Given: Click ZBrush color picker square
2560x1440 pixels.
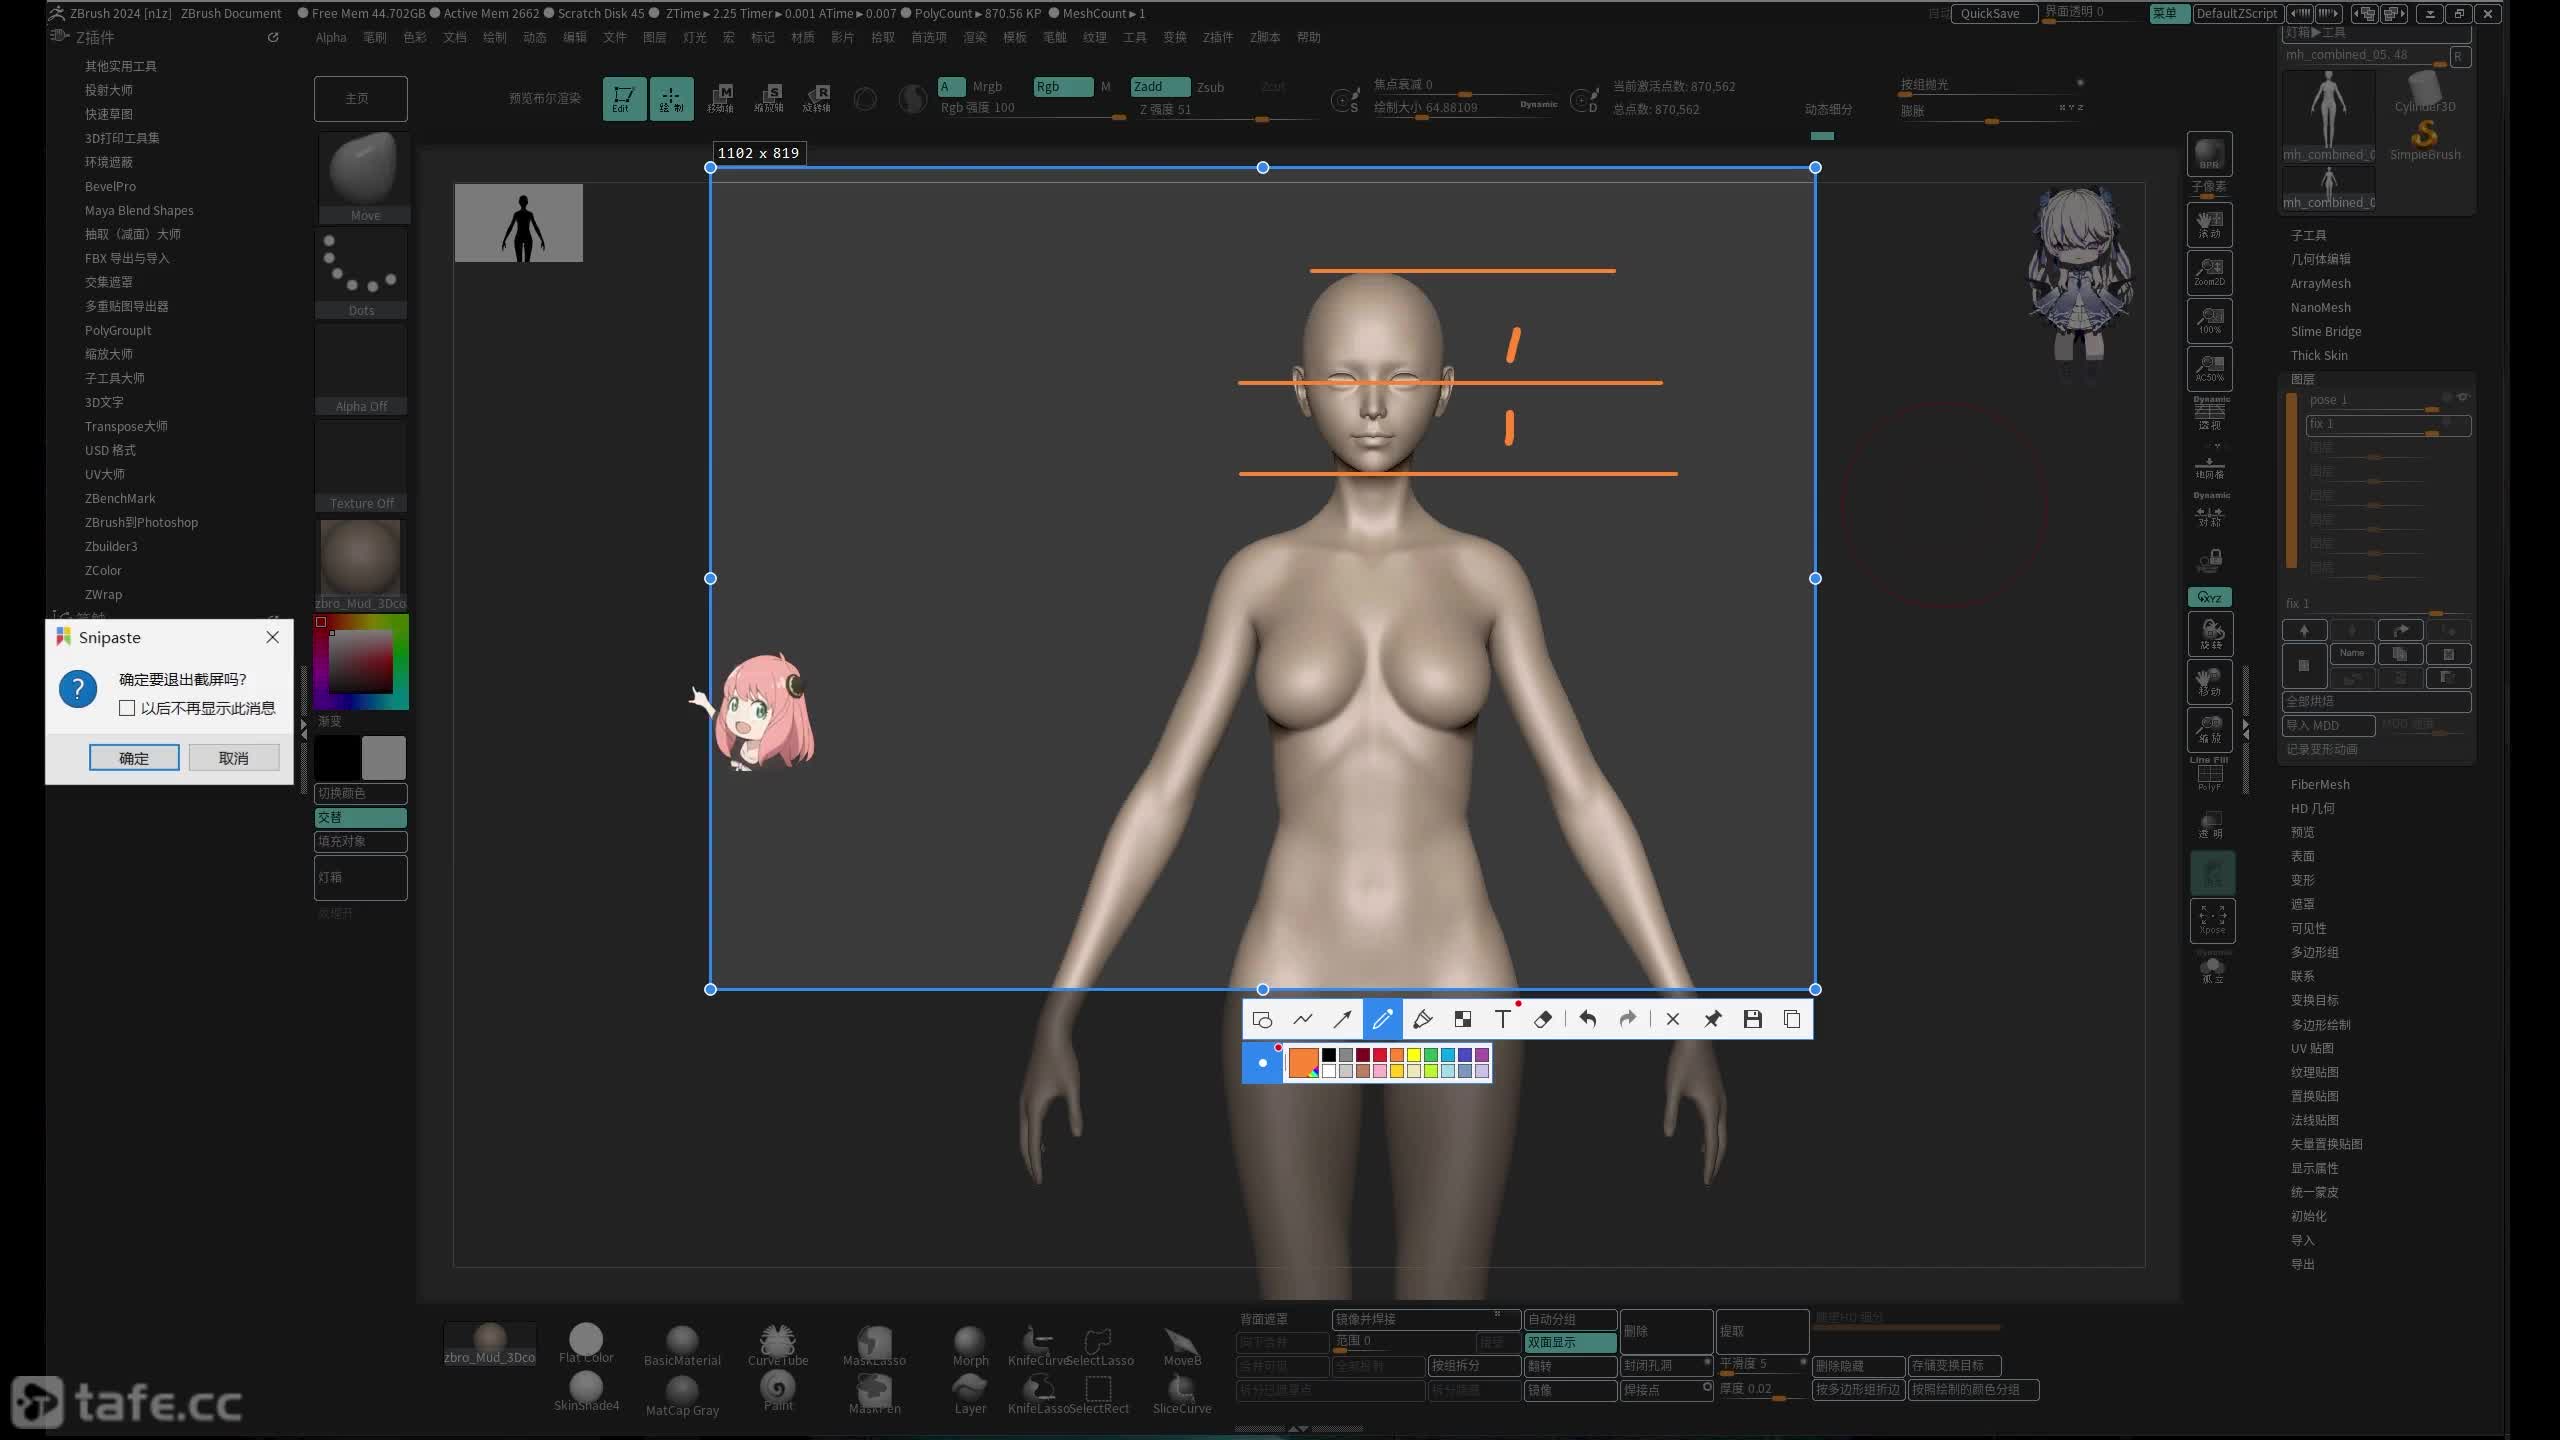Looking at the screenshot, I should click(x=361, y=661).
